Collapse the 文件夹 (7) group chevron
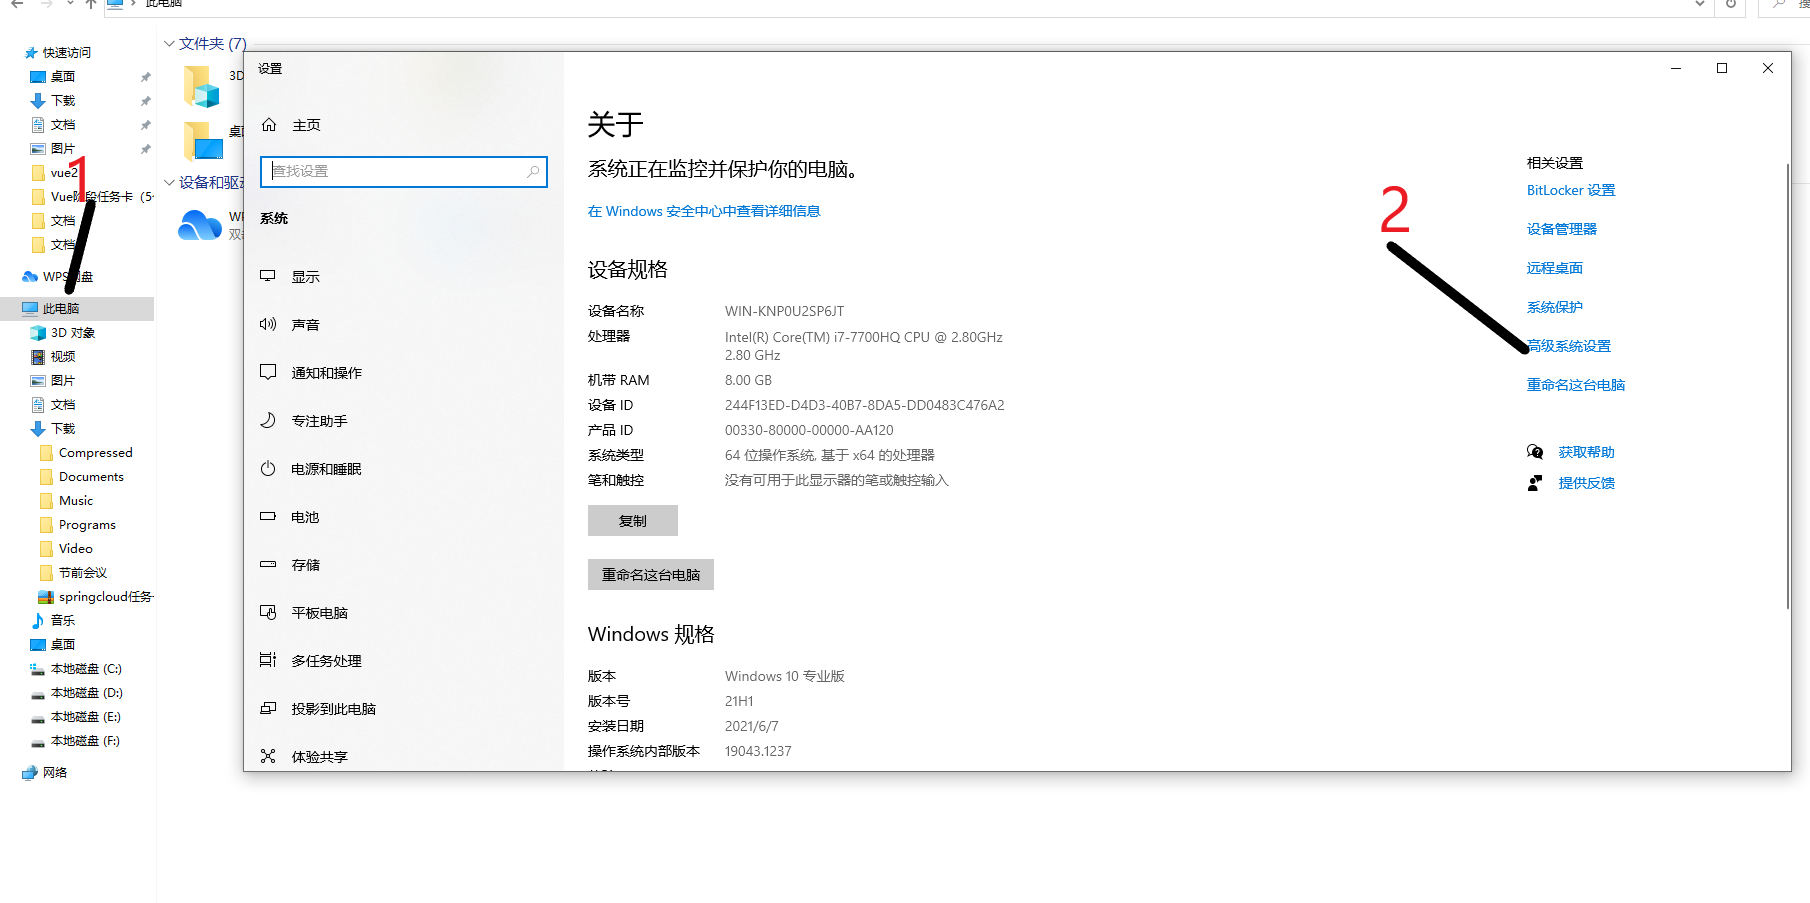Viewport: 1810px width, 903px height. coord(169,44)
